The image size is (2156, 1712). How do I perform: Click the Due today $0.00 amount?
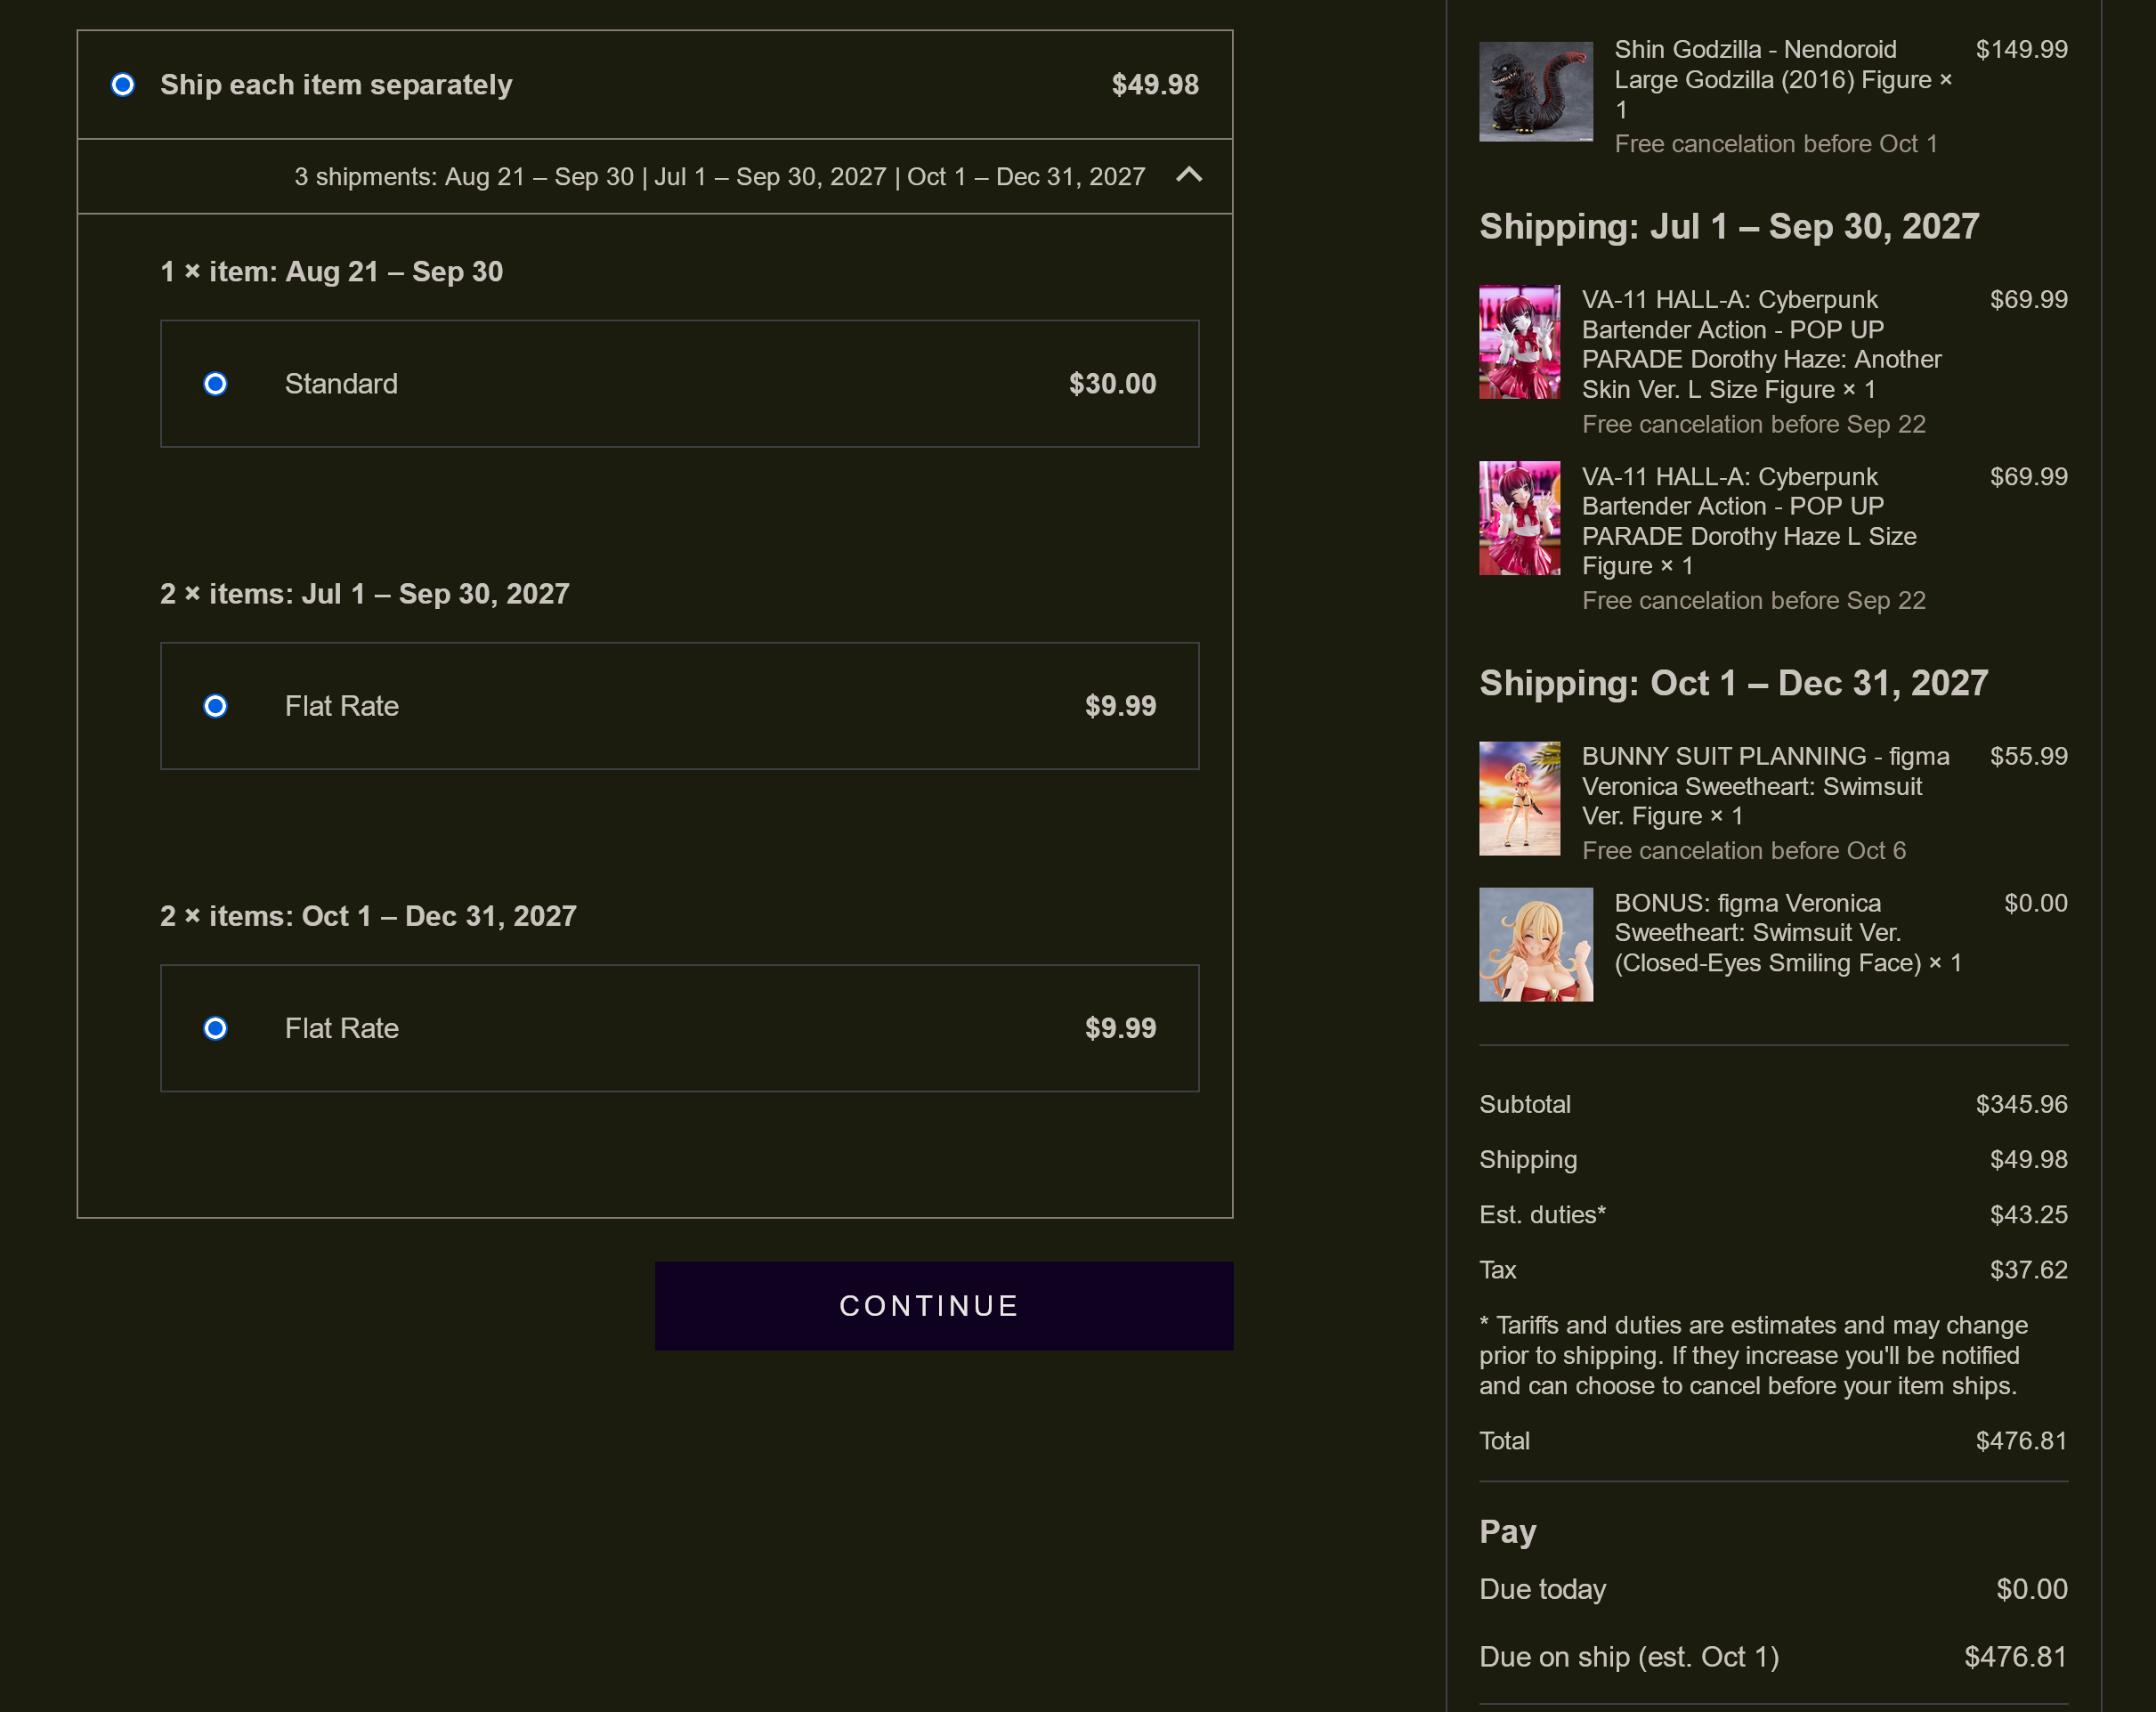click(x=2031, y=1590)
